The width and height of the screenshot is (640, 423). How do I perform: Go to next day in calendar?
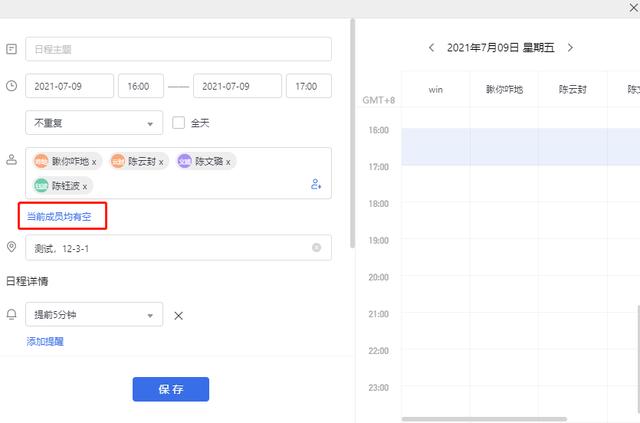(570, 47)
